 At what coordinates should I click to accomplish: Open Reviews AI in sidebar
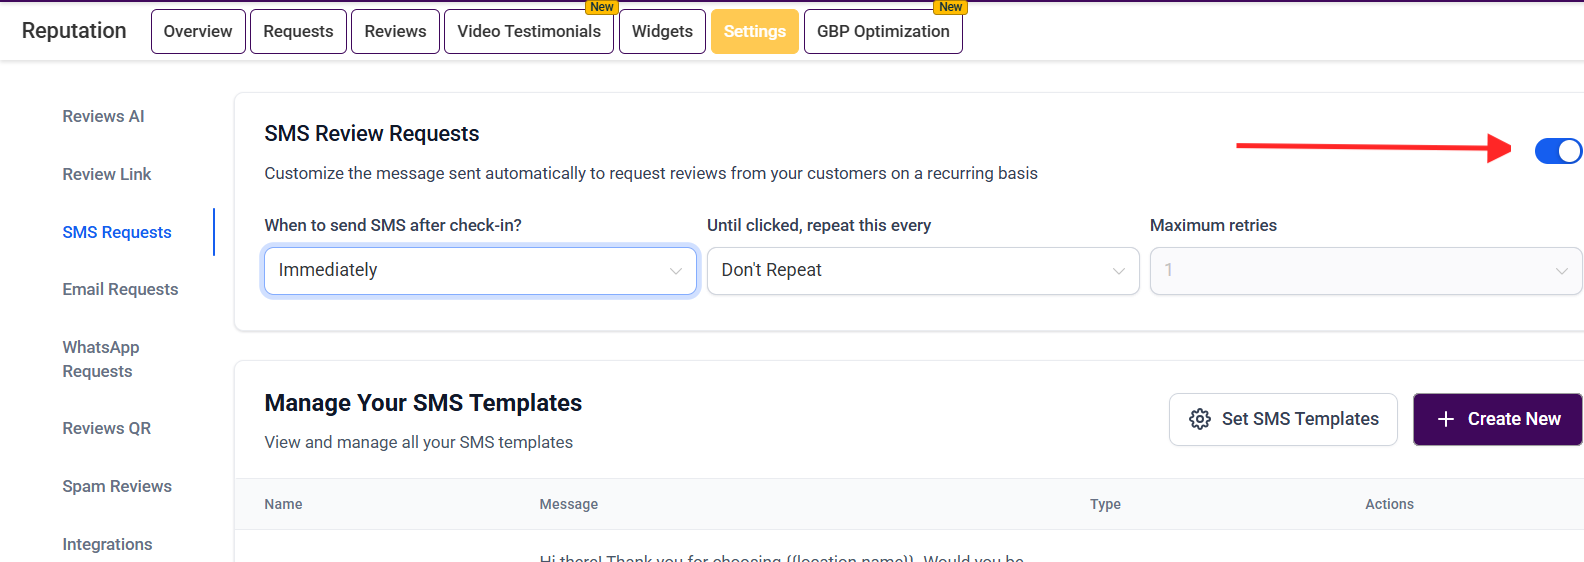click(x=103, y=116)
